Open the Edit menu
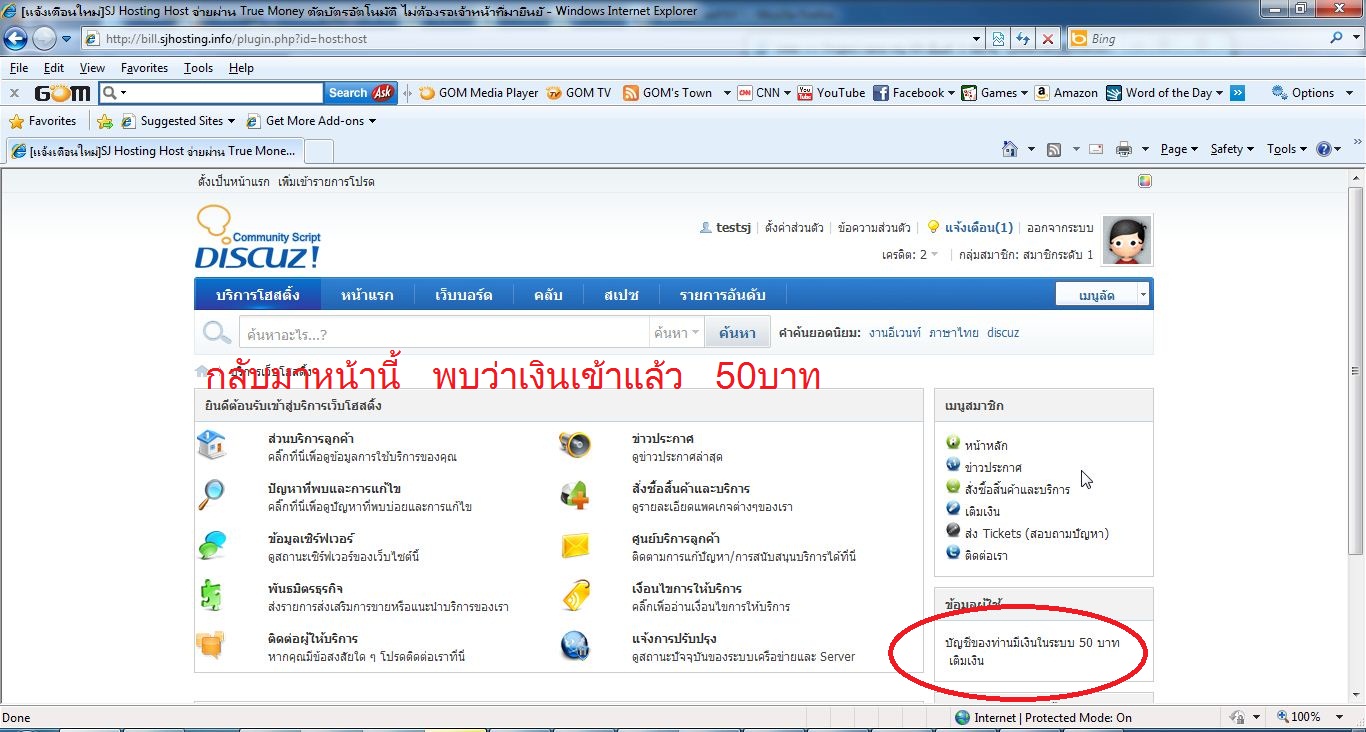 [54, 68]
